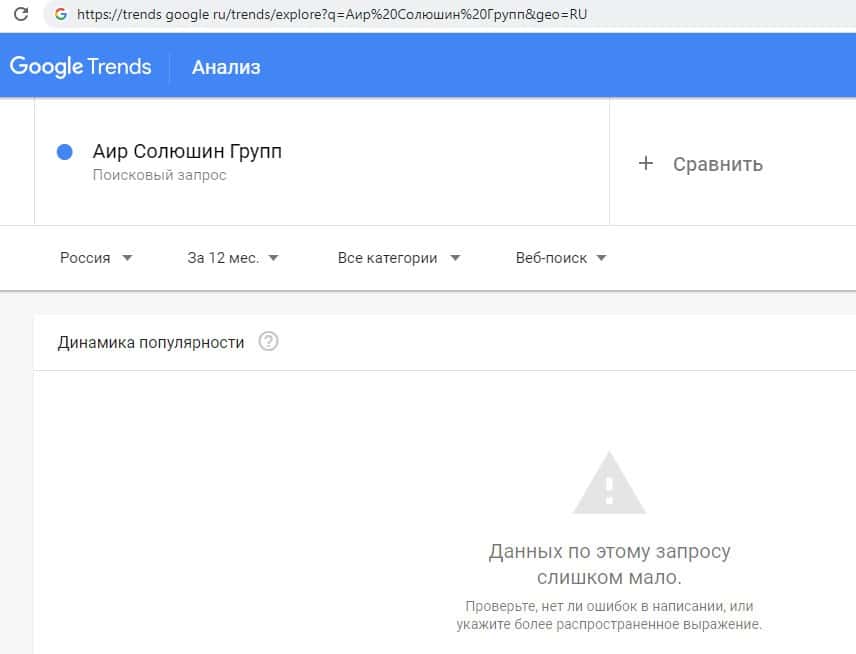This screenshot has height=654, width=856.
Task: Click the address bar URL
Action: click(x=331, y=15)
